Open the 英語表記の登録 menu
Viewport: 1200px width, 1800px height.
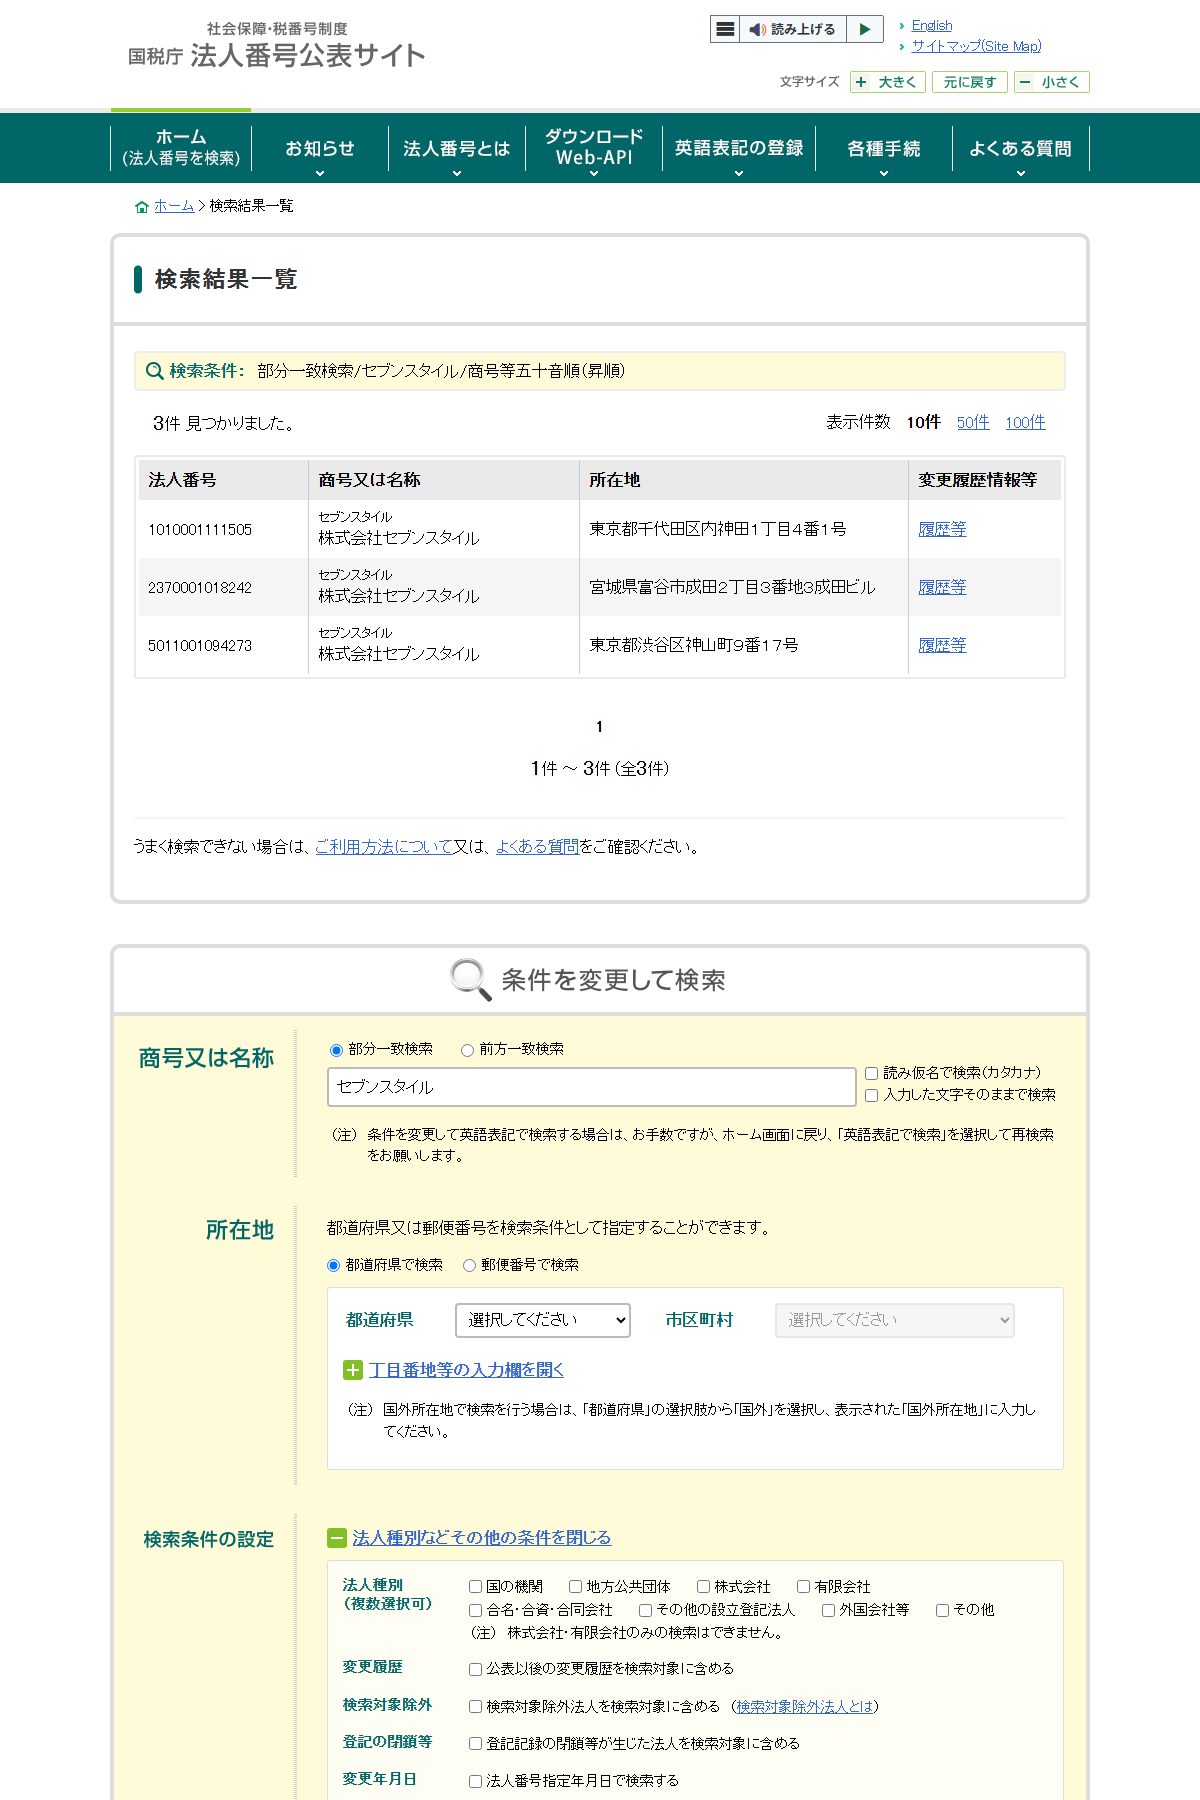coord(739,148)
